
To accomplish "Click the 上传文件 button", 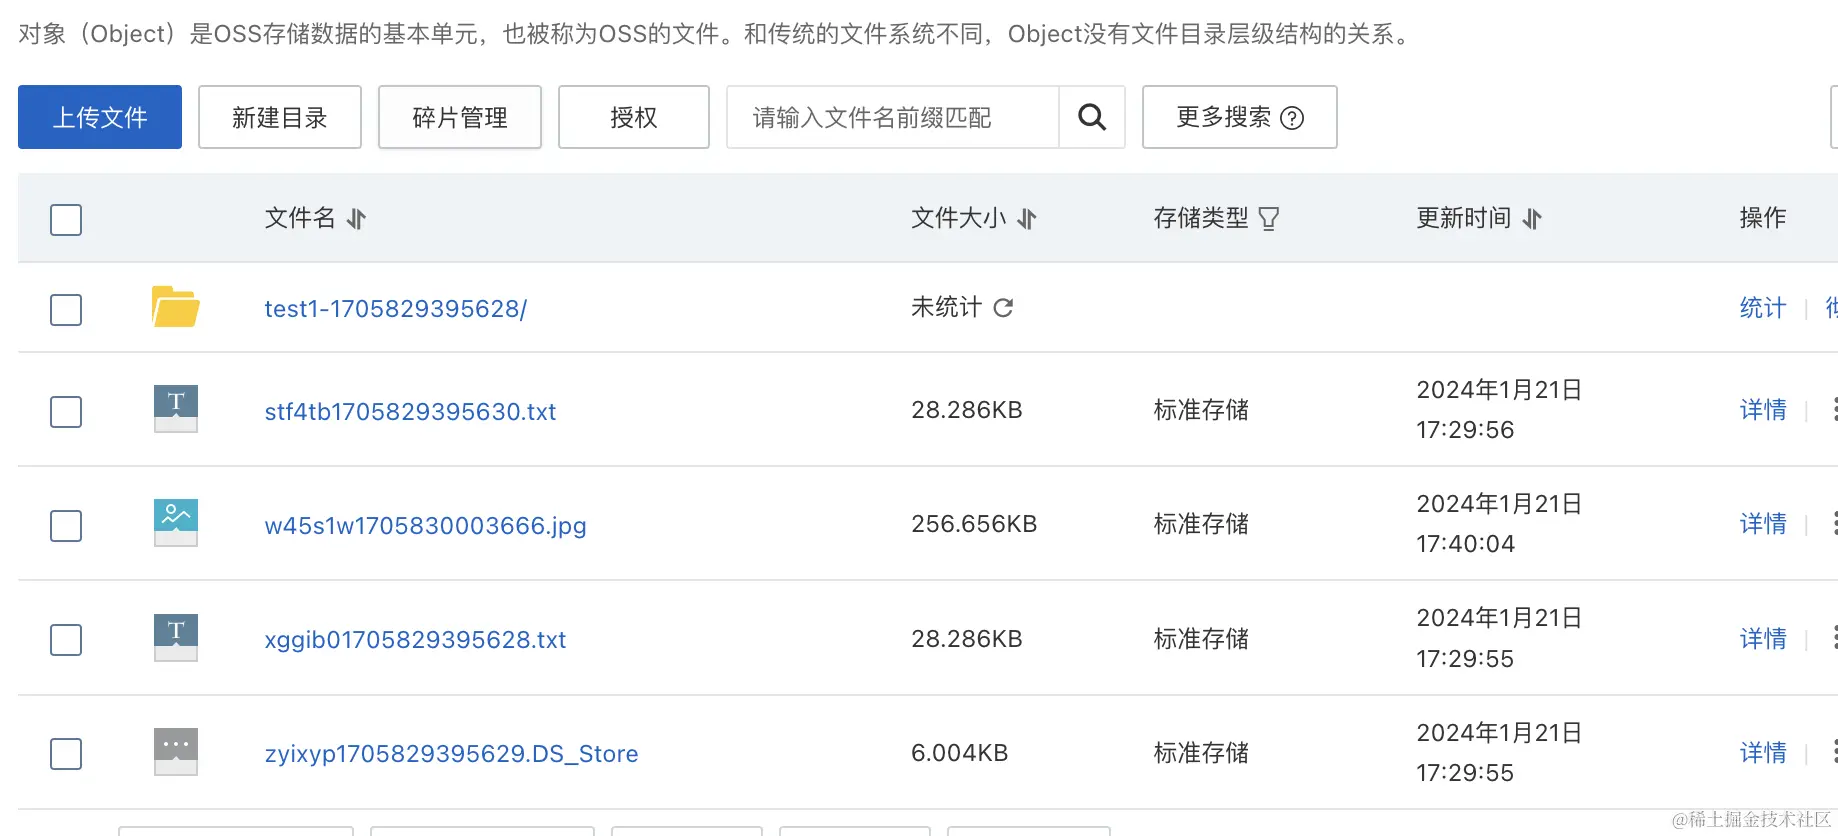I will [100, 117].
